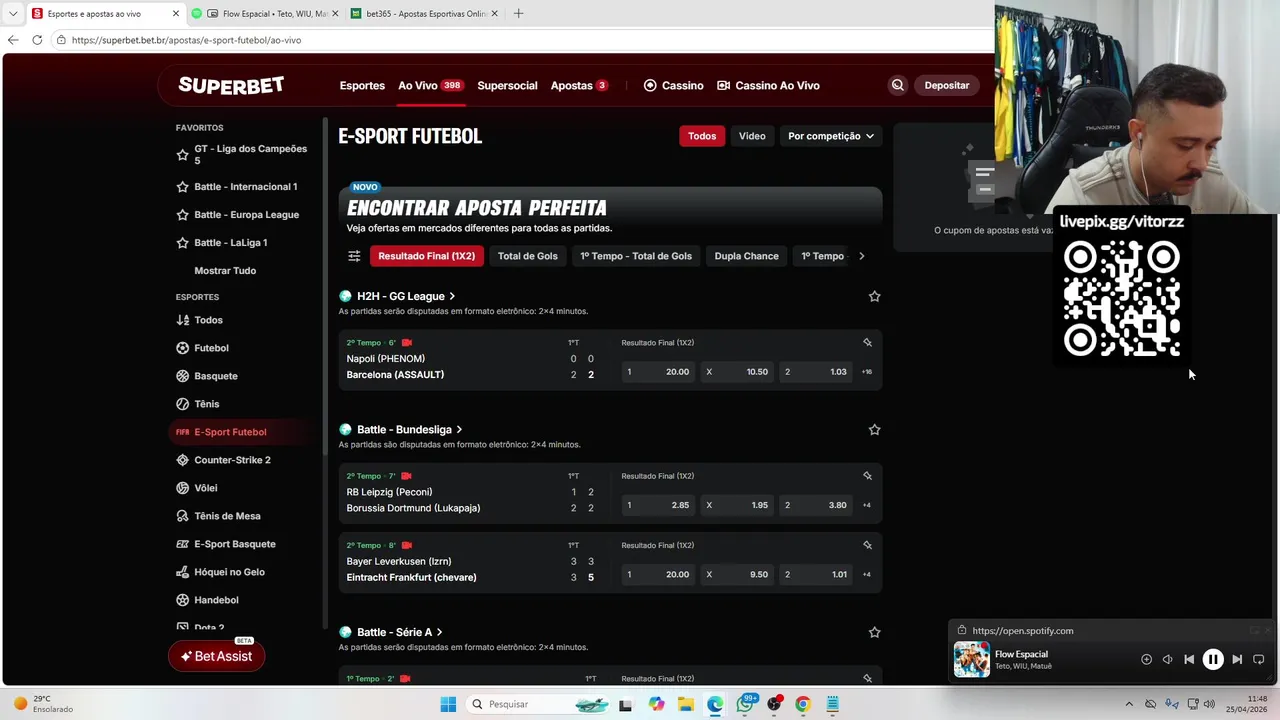Screen dimensions: 1280x720
Task: Open the Bet Assist beta button
Action: [217, 656]
